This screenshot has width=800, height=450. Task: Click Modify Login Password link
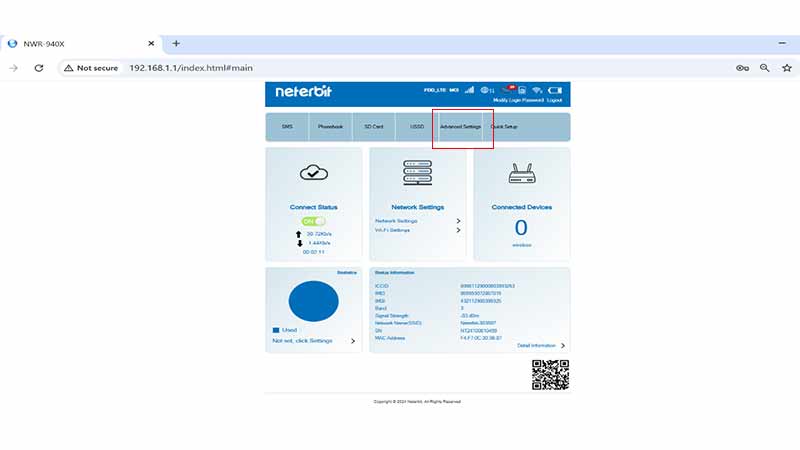(x=518, y=101)
